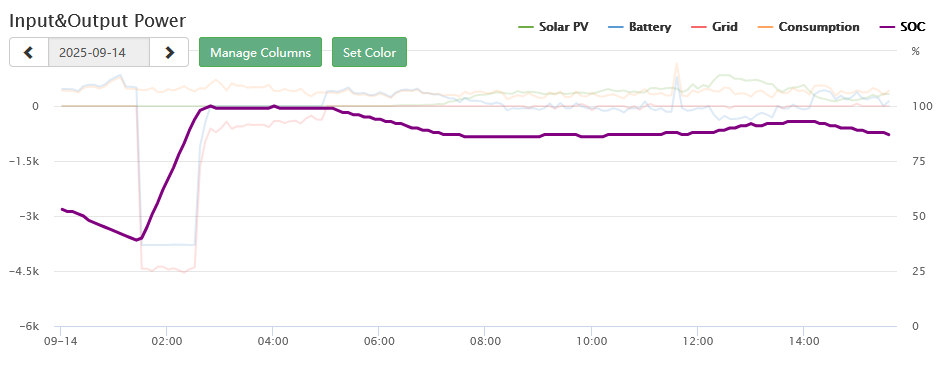The width and height of the screenshot is (939, 368).
Task: Toggle Battery series visibility in legend
Action: [x=640, y=27]
